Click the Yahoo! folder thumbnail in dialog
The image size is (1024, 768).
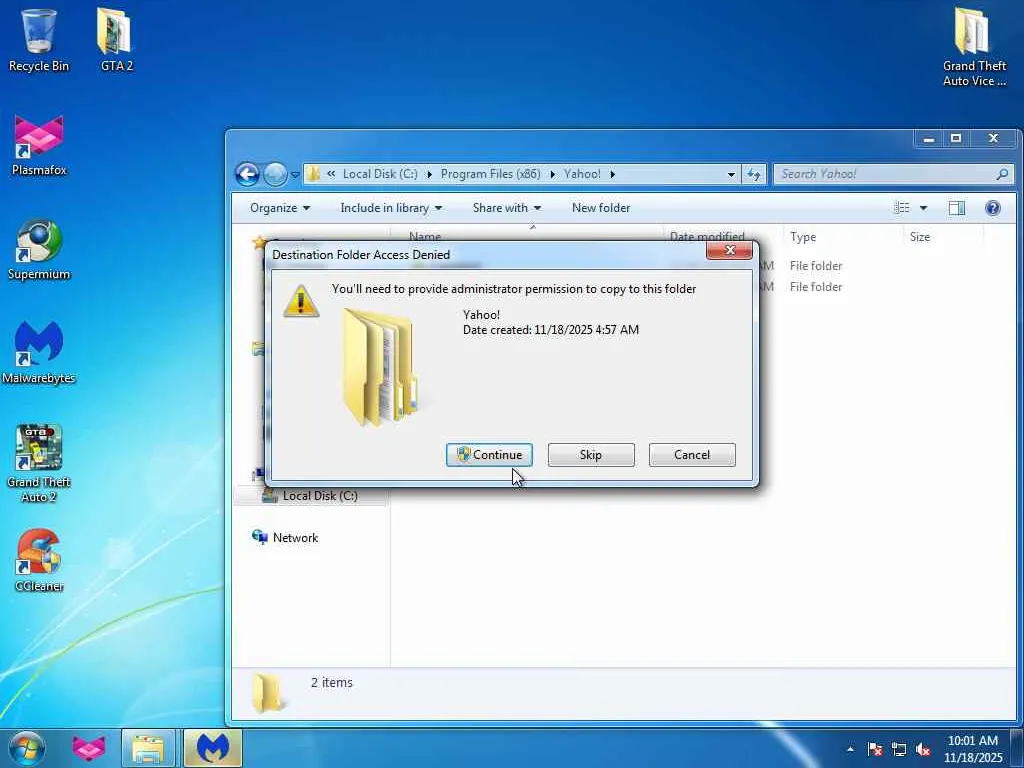tap(380, 367)
